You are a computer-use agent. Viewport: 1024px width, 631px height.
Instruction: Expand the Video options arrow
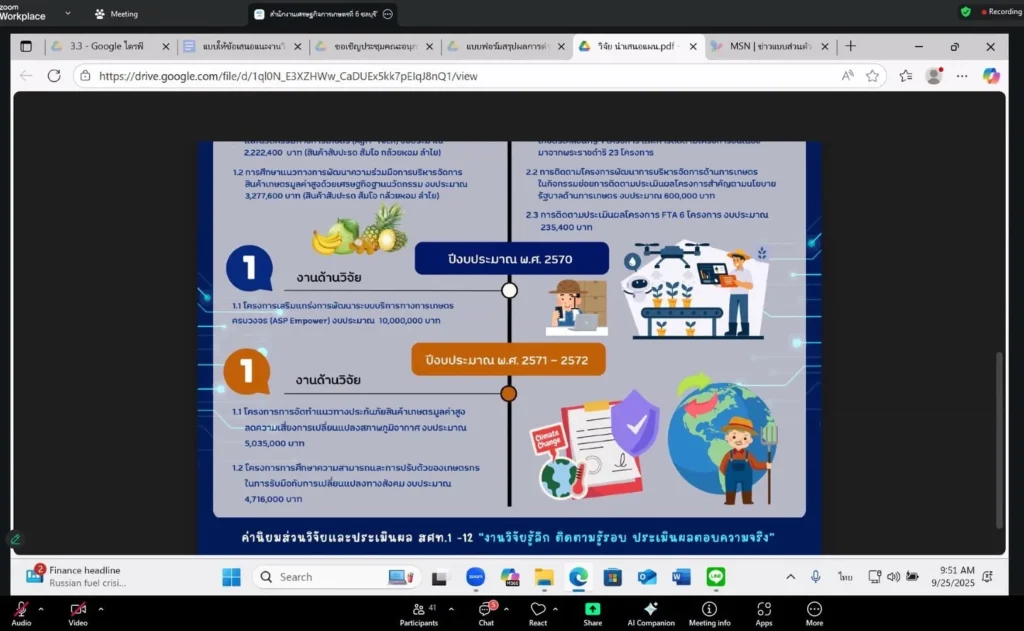click(x=100, y=608)
